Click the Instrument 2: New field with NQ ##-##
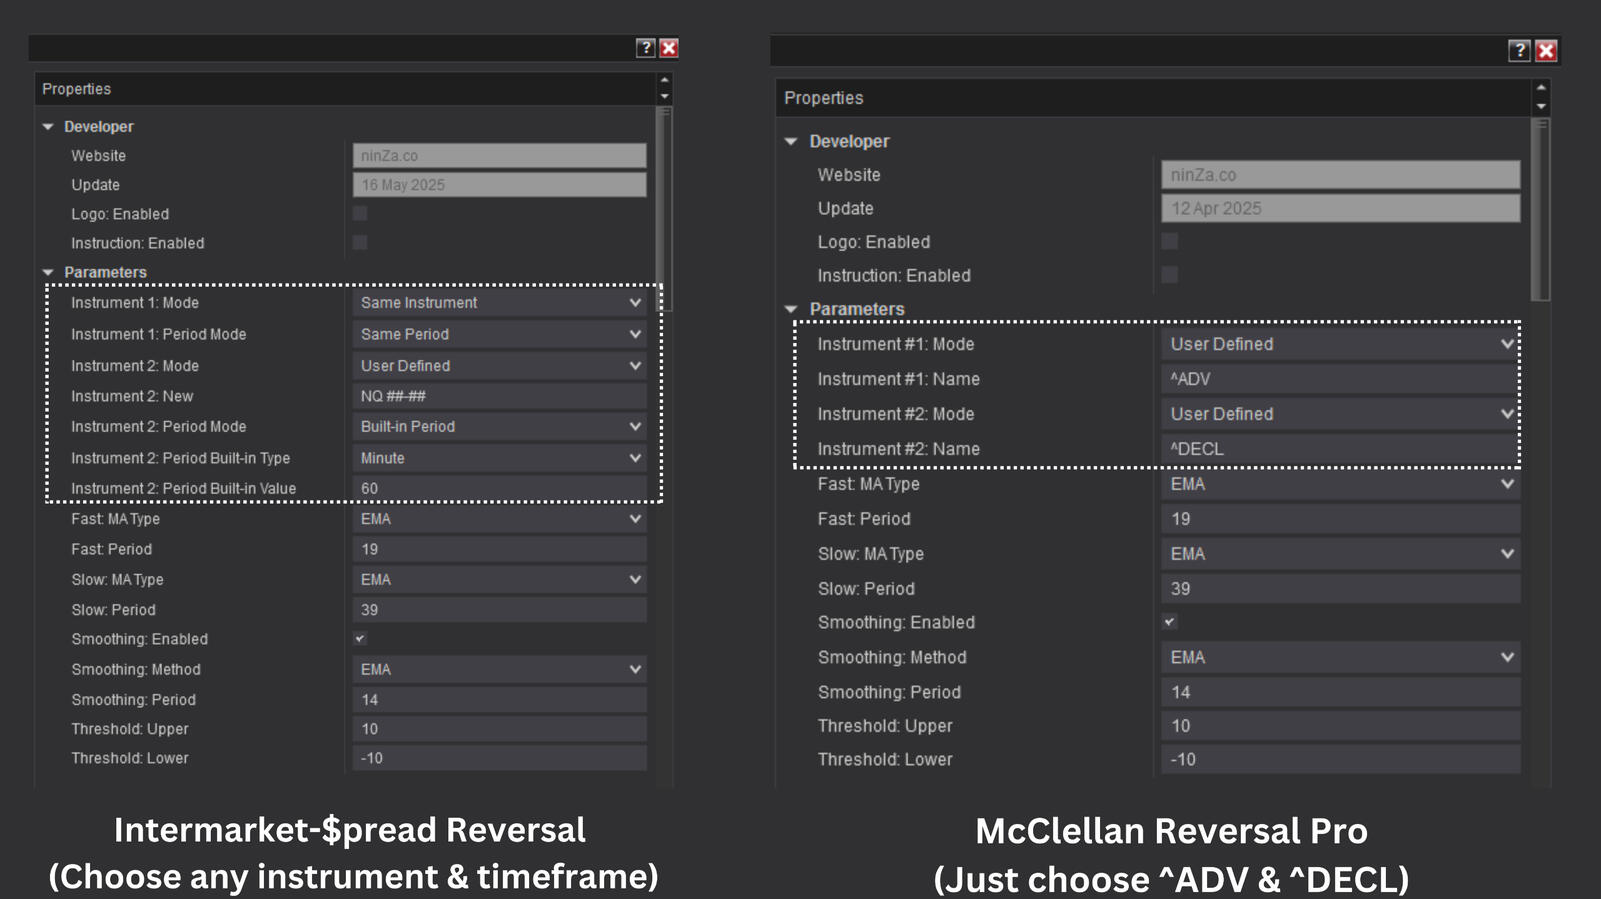This screenshot has width=1601, height=899. tap(499, 396)
